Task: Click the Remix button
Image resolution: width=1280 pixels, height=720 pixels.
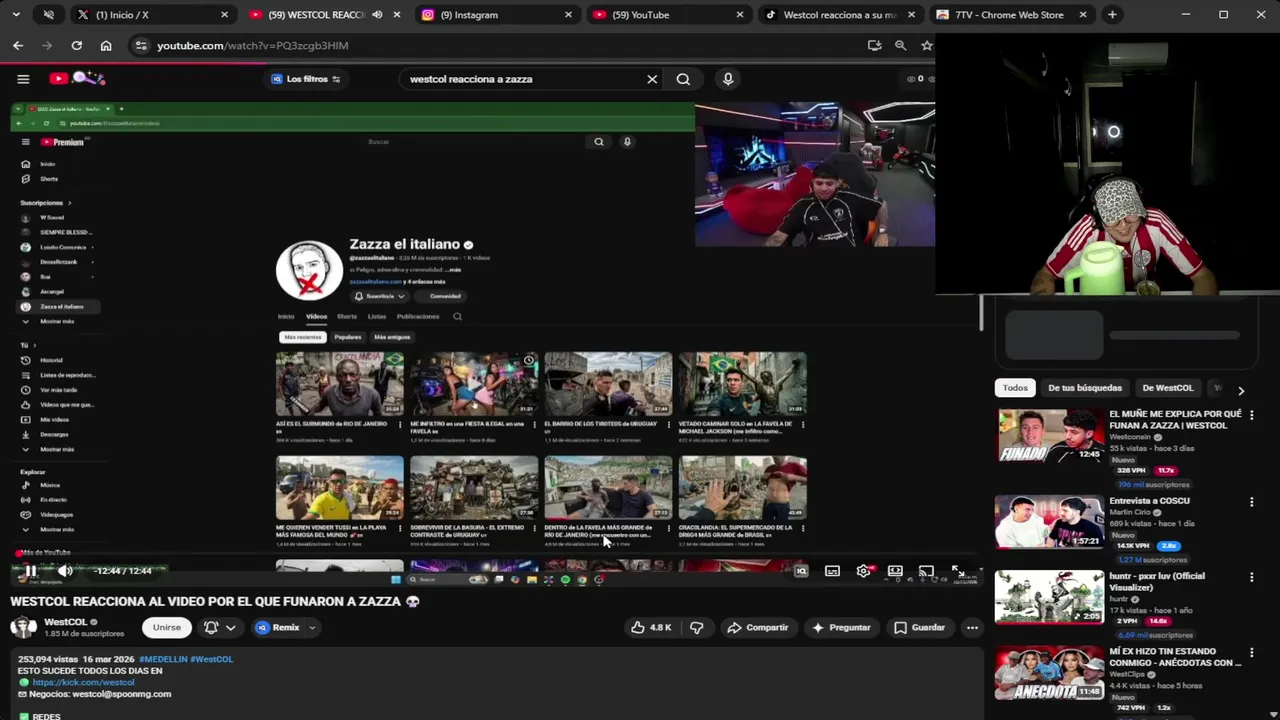Action: coord(277,628)
